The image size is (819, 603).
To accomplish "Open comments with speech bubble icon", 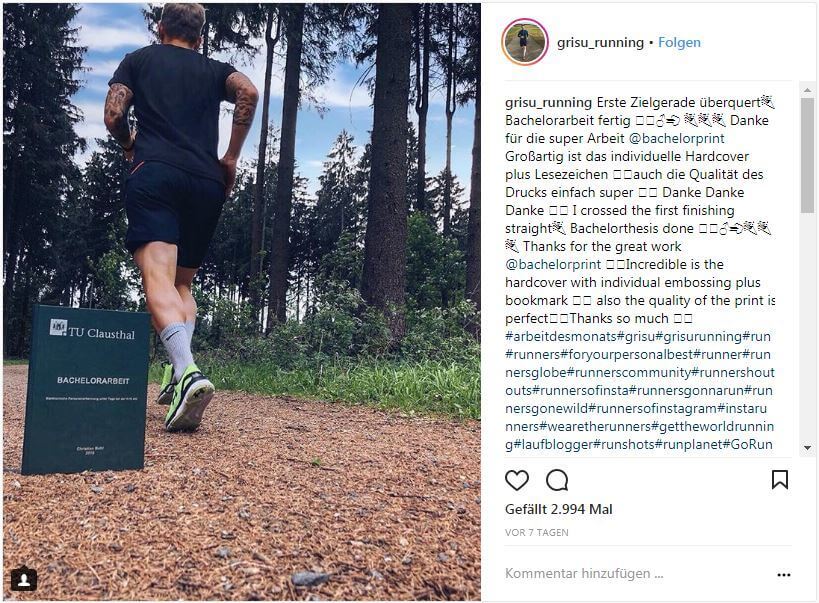I will coord(557,480).
